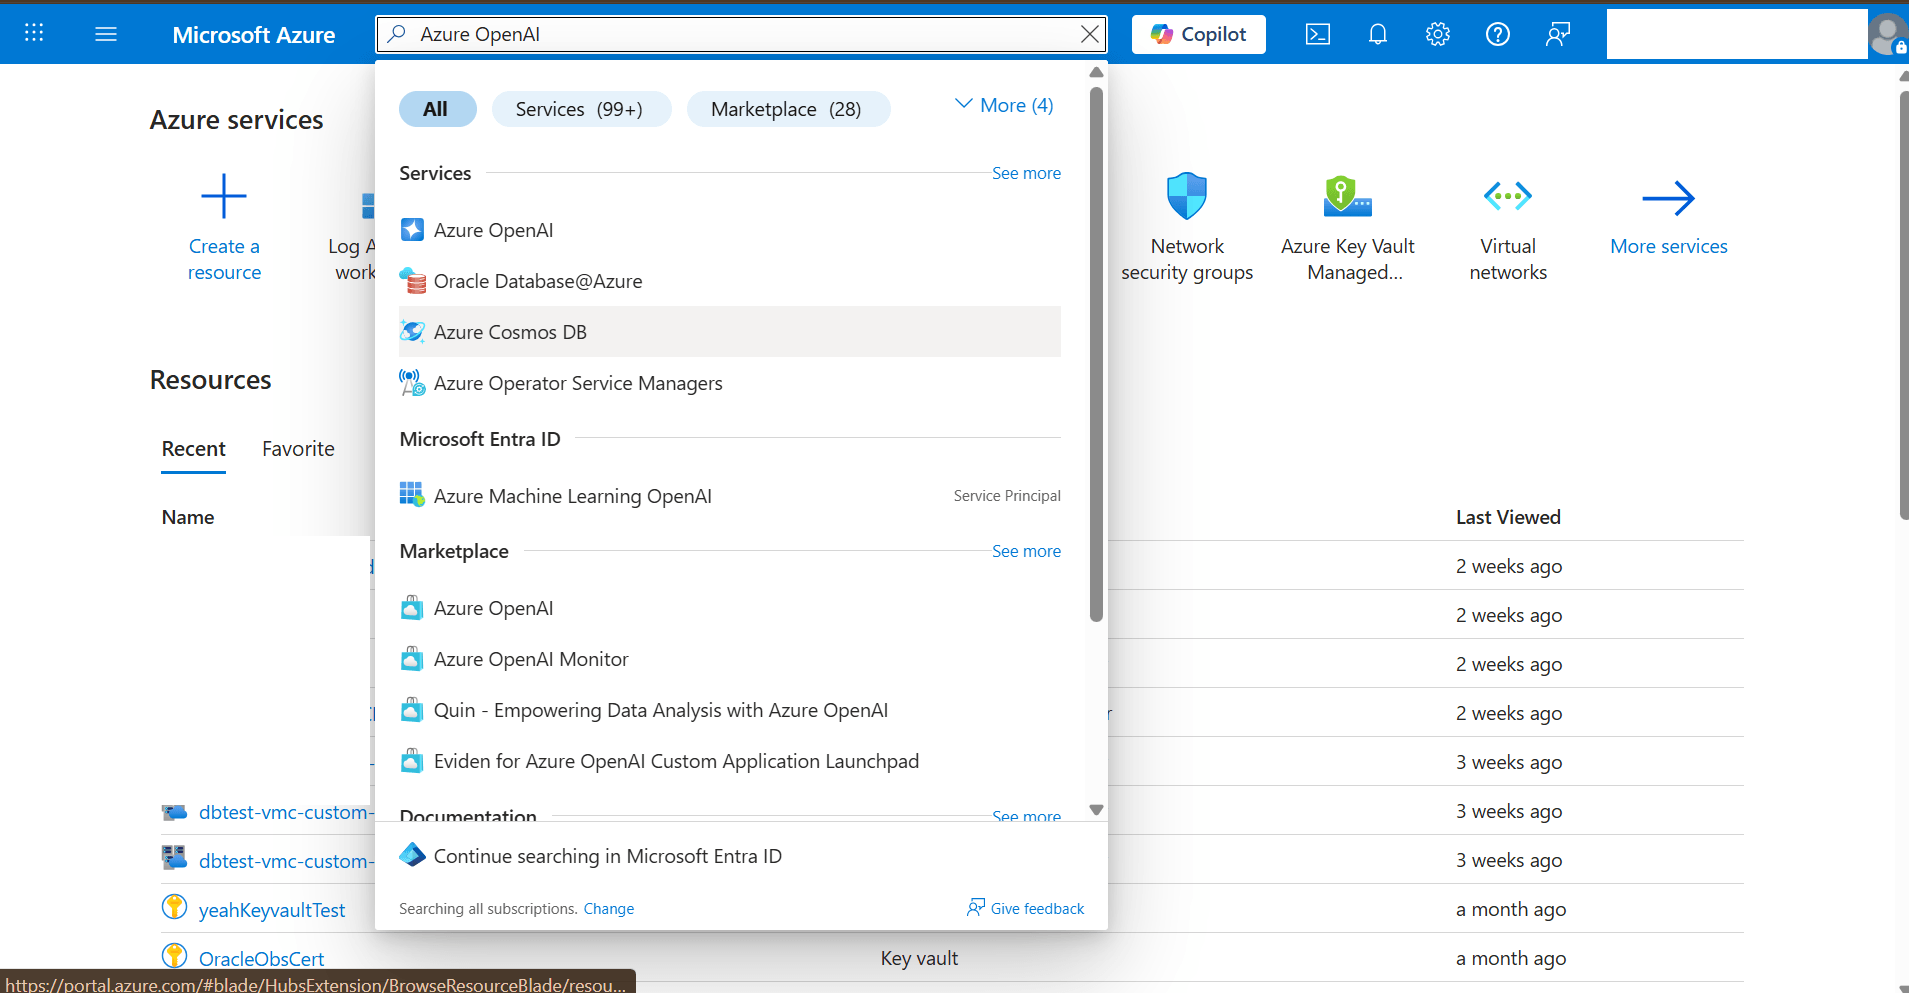Click the feedback icon in the top bar
The height and width of the screenshot is (993, 1909).
click(x=1558, y=33)
